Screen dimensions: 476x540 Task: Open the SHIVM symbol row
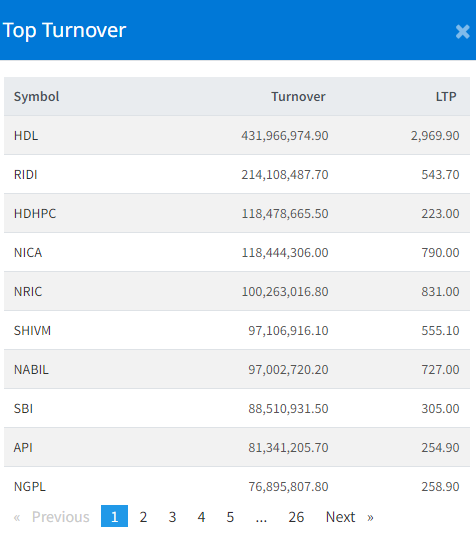237,330
